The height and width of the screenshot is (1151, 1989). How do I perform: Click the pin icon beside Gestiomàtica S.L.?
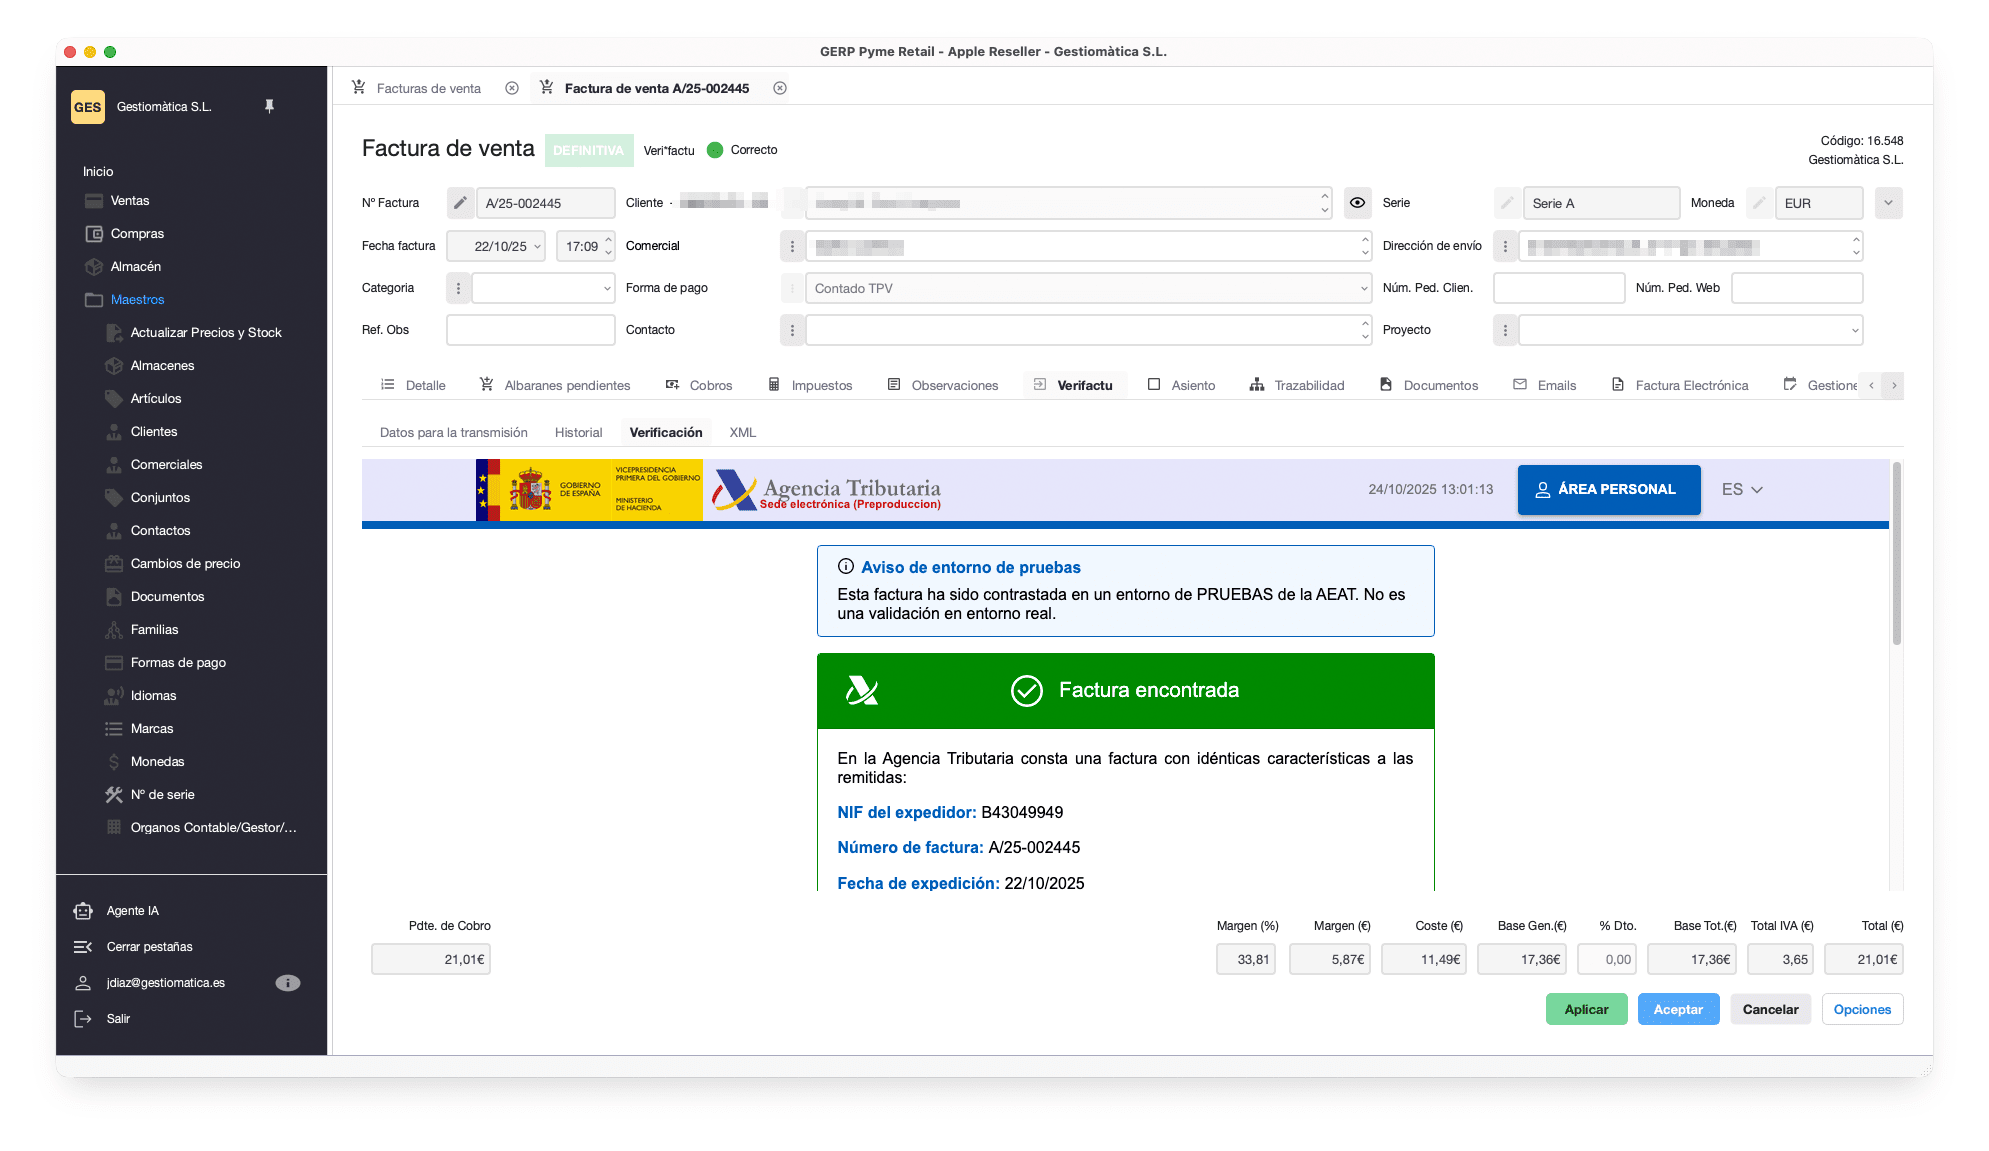[269, 106]
